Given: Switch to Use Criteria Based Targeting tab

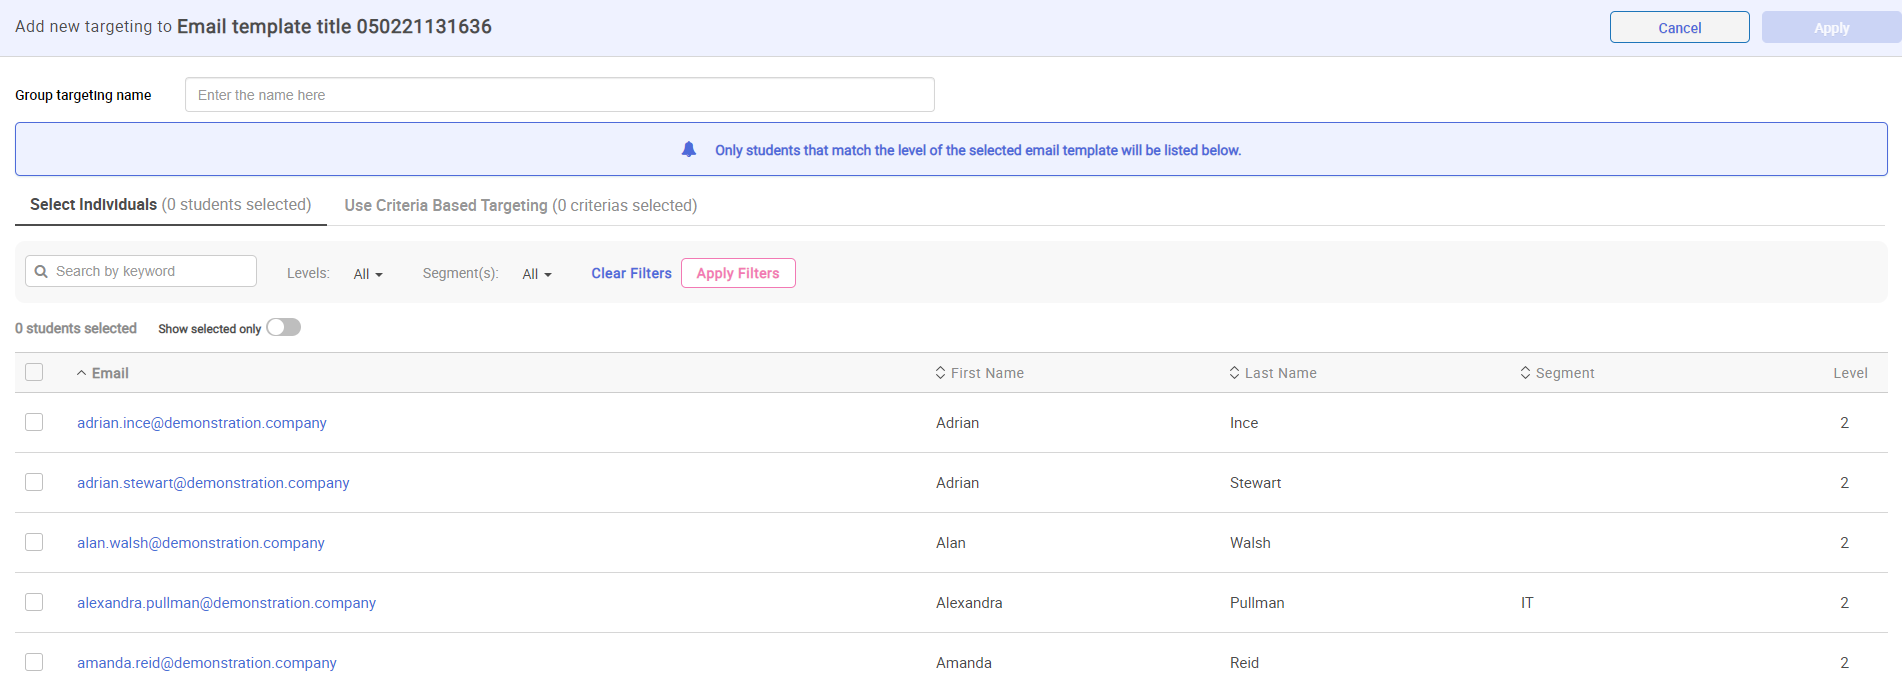Looking at the screenshot, I should (520, 205).
